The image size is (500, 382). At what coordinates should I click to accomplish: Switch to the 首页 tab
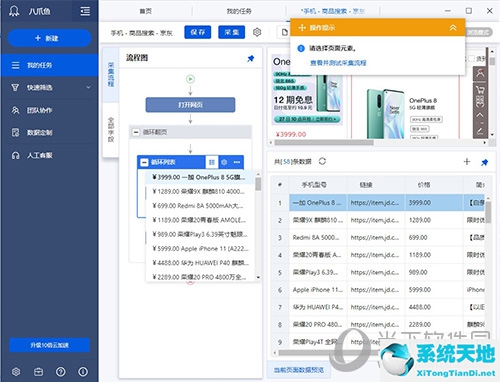(146, 11)
